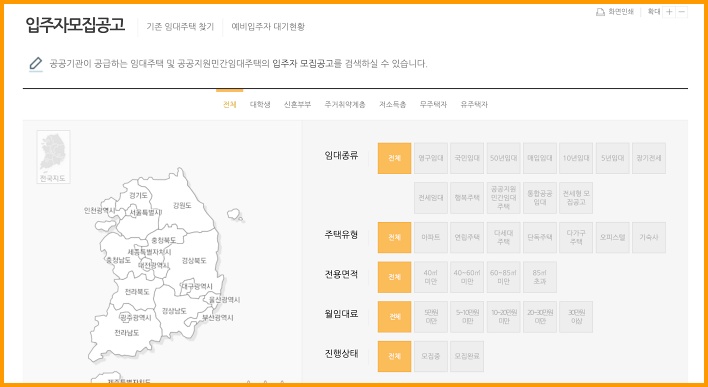
Task: Toggle the 5년임대 filter
Action: pyautogui.click(x=612, y=159)
